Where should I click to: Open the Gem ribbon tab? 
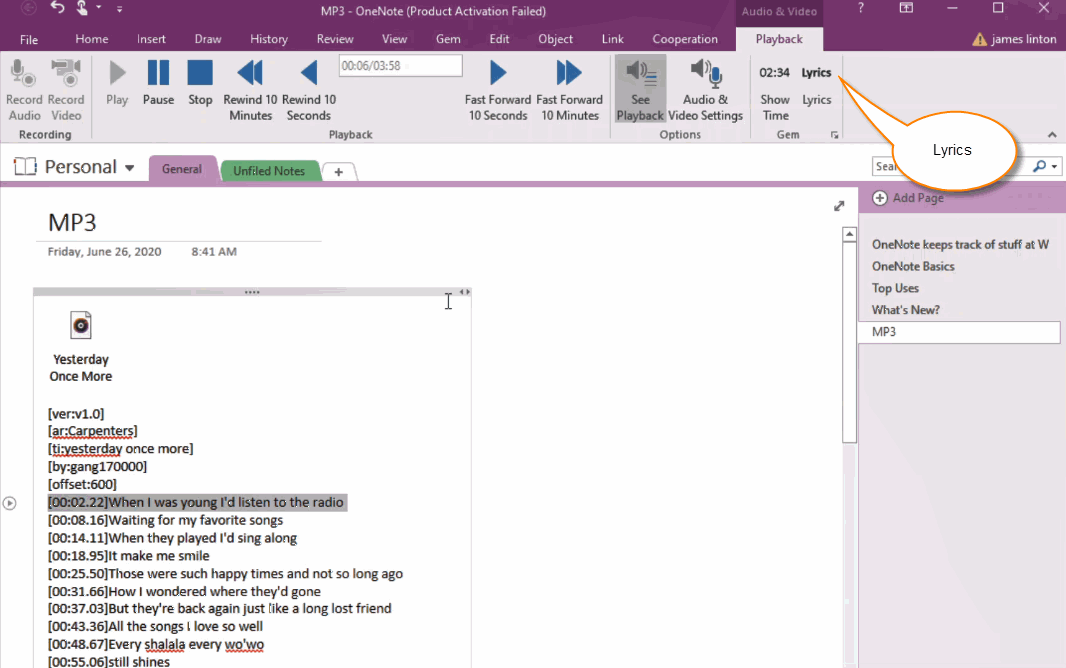(x=448, y=39)
